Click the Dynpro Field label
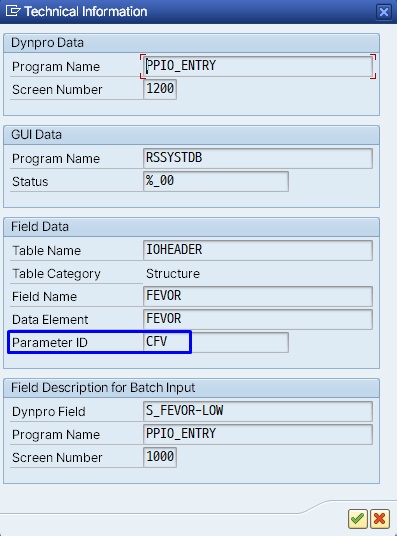Image resolution: width=397 pixels, height=536 pixels. pyautogui.click(x=49, y=412)
